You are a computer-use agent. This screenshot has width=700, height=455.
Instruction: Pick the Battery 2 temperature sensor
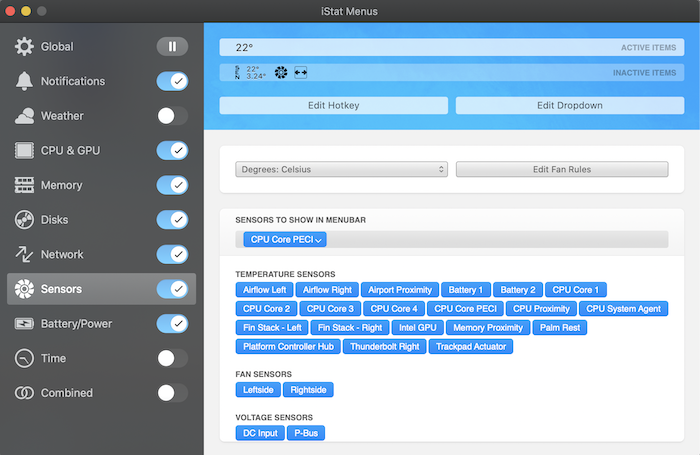tap(518, 290)
